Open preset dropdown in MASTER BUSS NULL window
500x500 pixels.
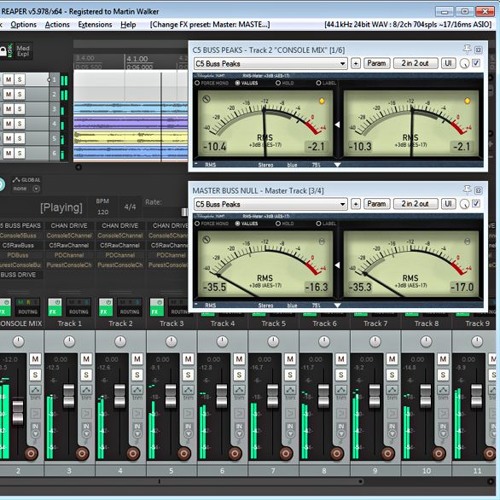(342, 204)
